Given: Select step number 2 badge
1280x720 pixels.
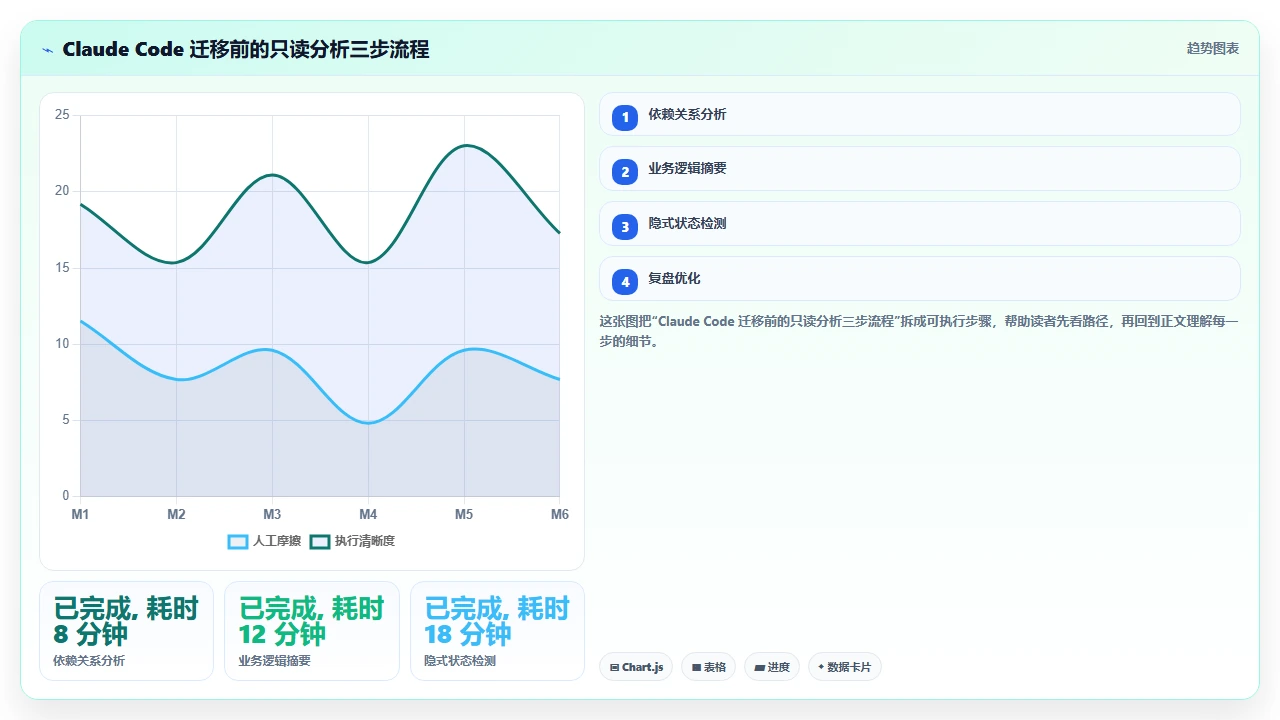Looking at the screenshot, I should (x=625, y=171).
